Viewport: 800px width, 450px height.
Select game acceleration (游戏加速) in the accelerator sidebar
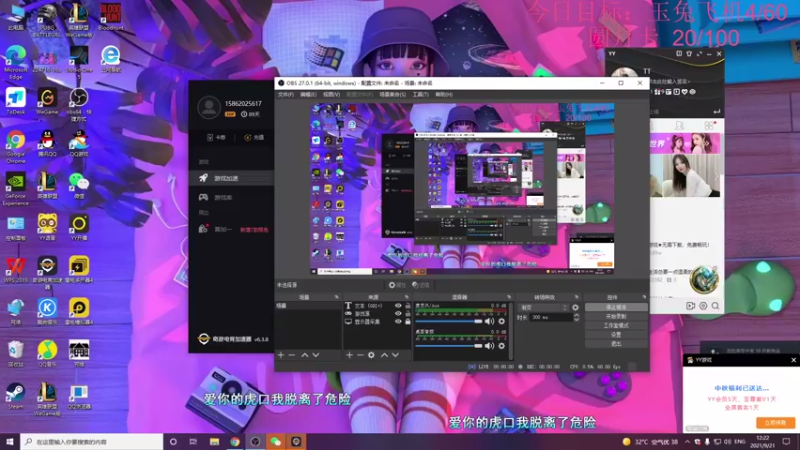(231, 178)
